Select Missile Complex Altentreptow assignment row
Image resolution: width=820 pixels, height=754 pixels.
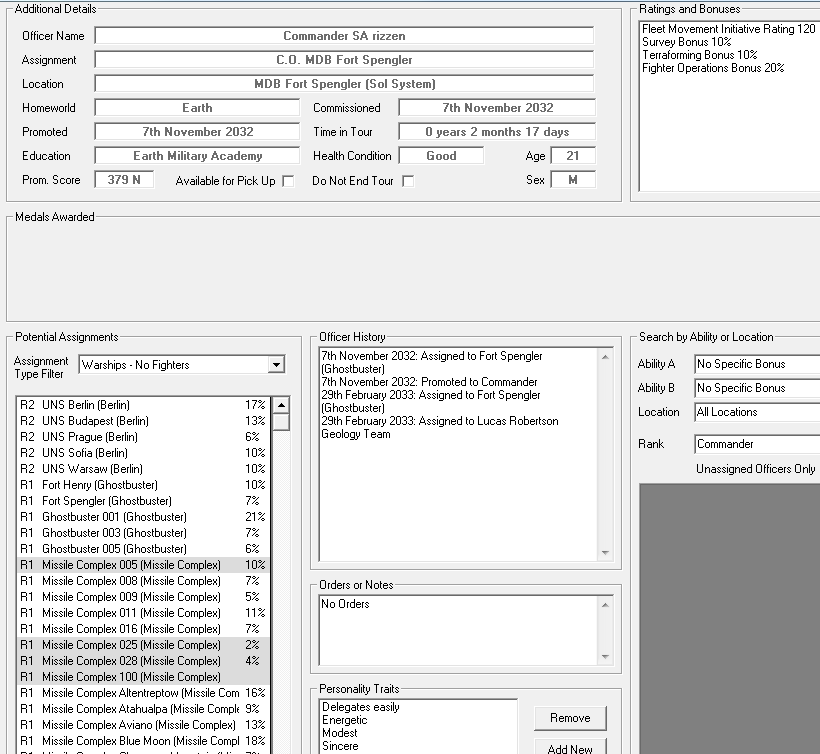coord(144,693)
